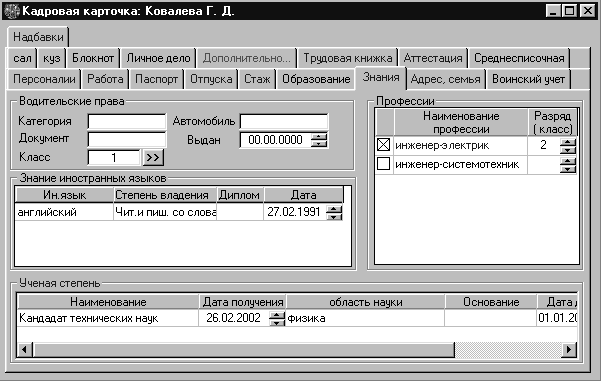Click the Разряд (класс) column header

(x=552, y=122)
